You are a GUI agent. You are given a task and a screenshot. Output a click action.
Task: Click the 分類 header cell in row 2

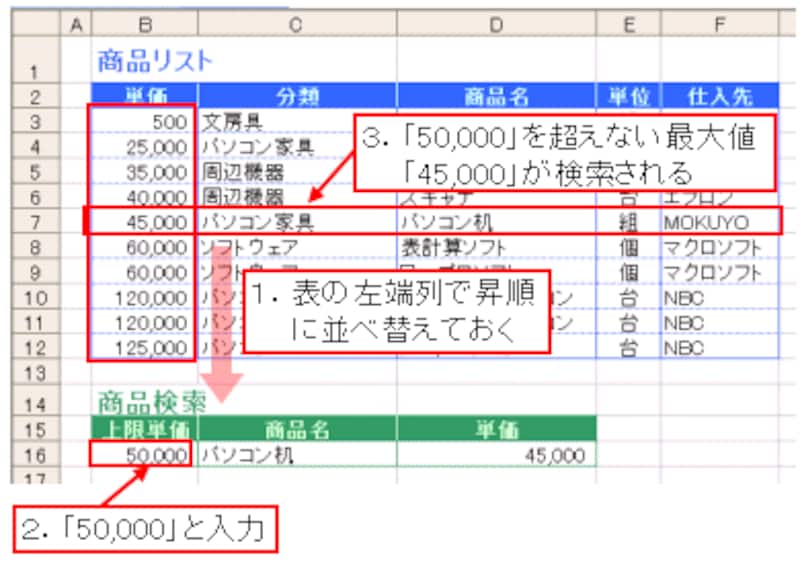(297, 97)
